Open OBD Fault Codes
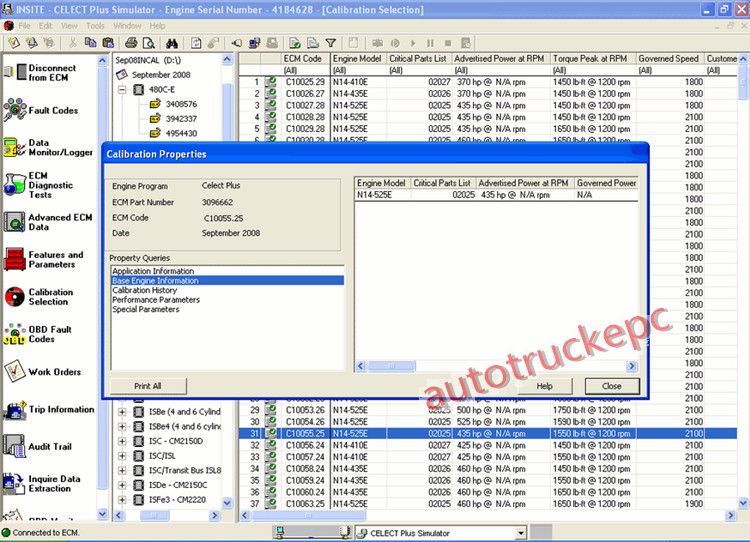Image resolution: width=750 pixels, height=542 pixels. (x=38, y=334)
